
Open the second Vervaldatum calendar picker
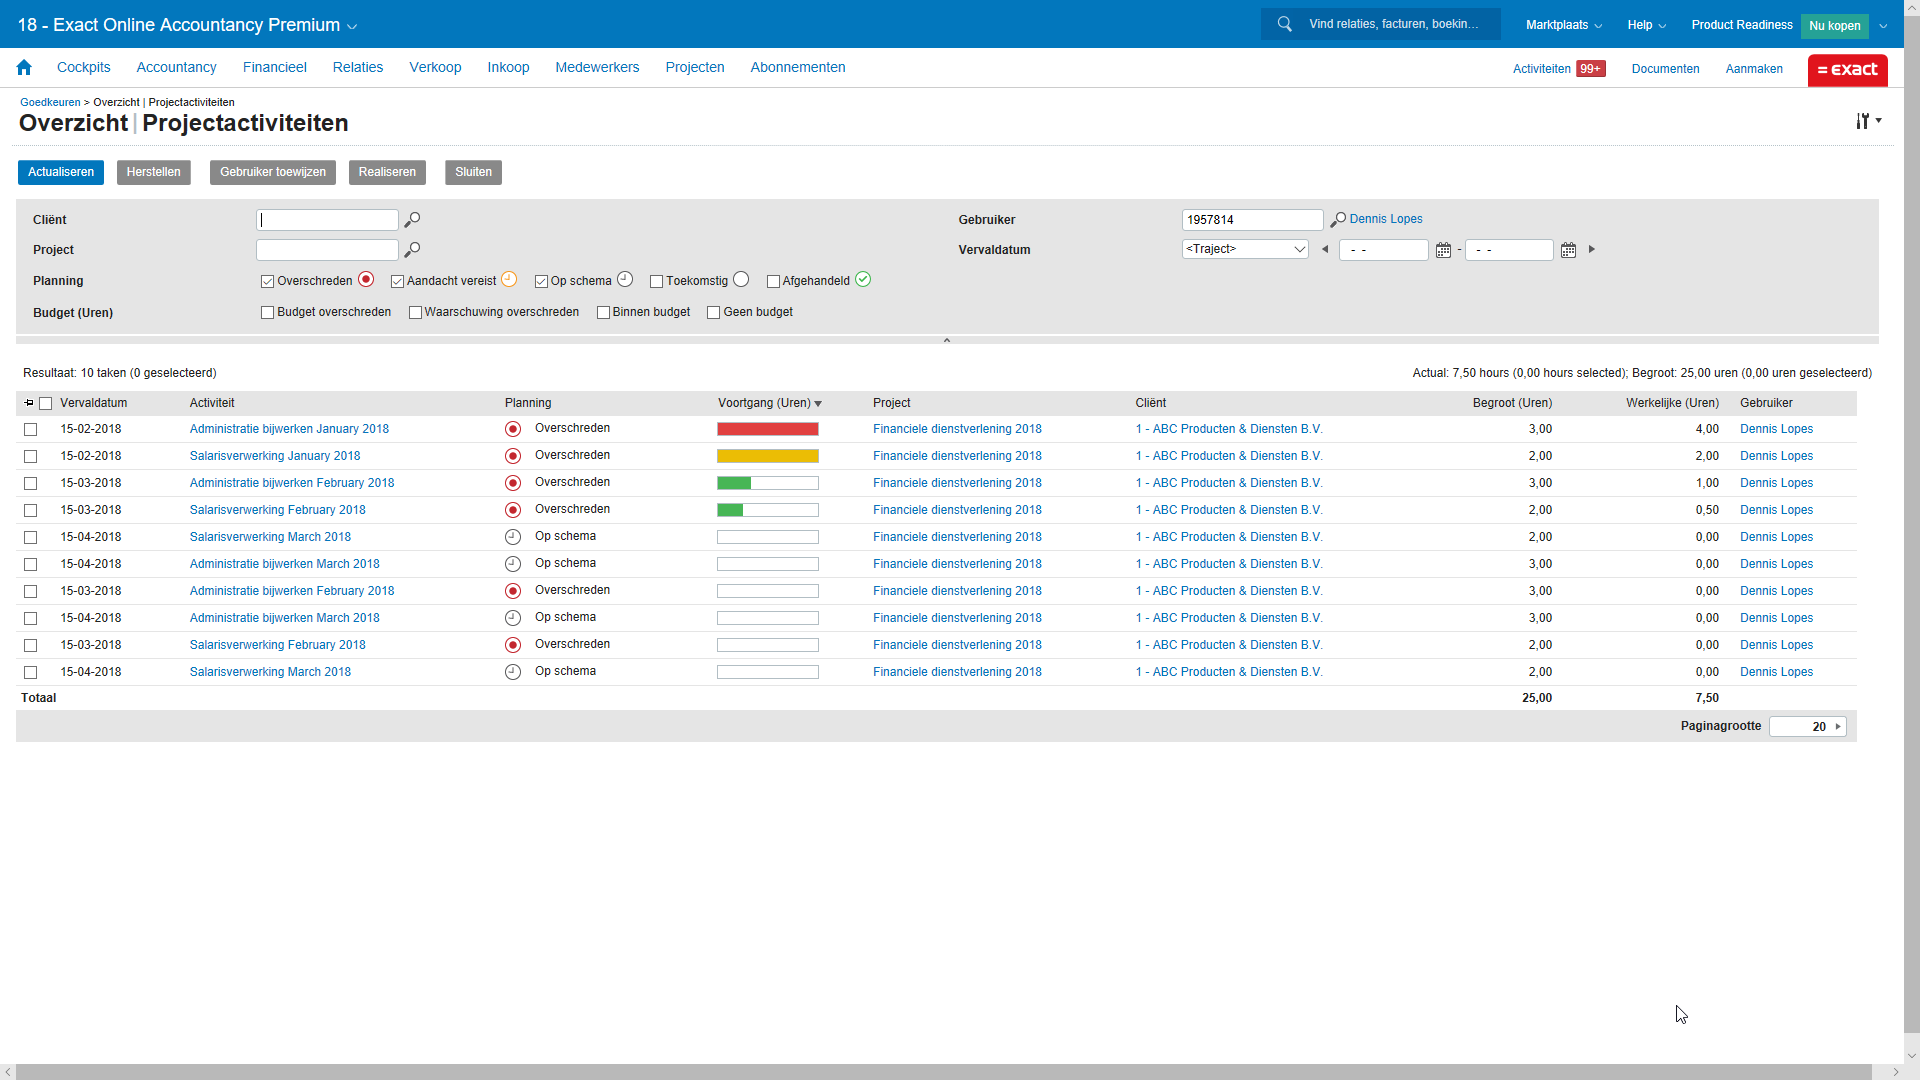[x=1568, y=250]
